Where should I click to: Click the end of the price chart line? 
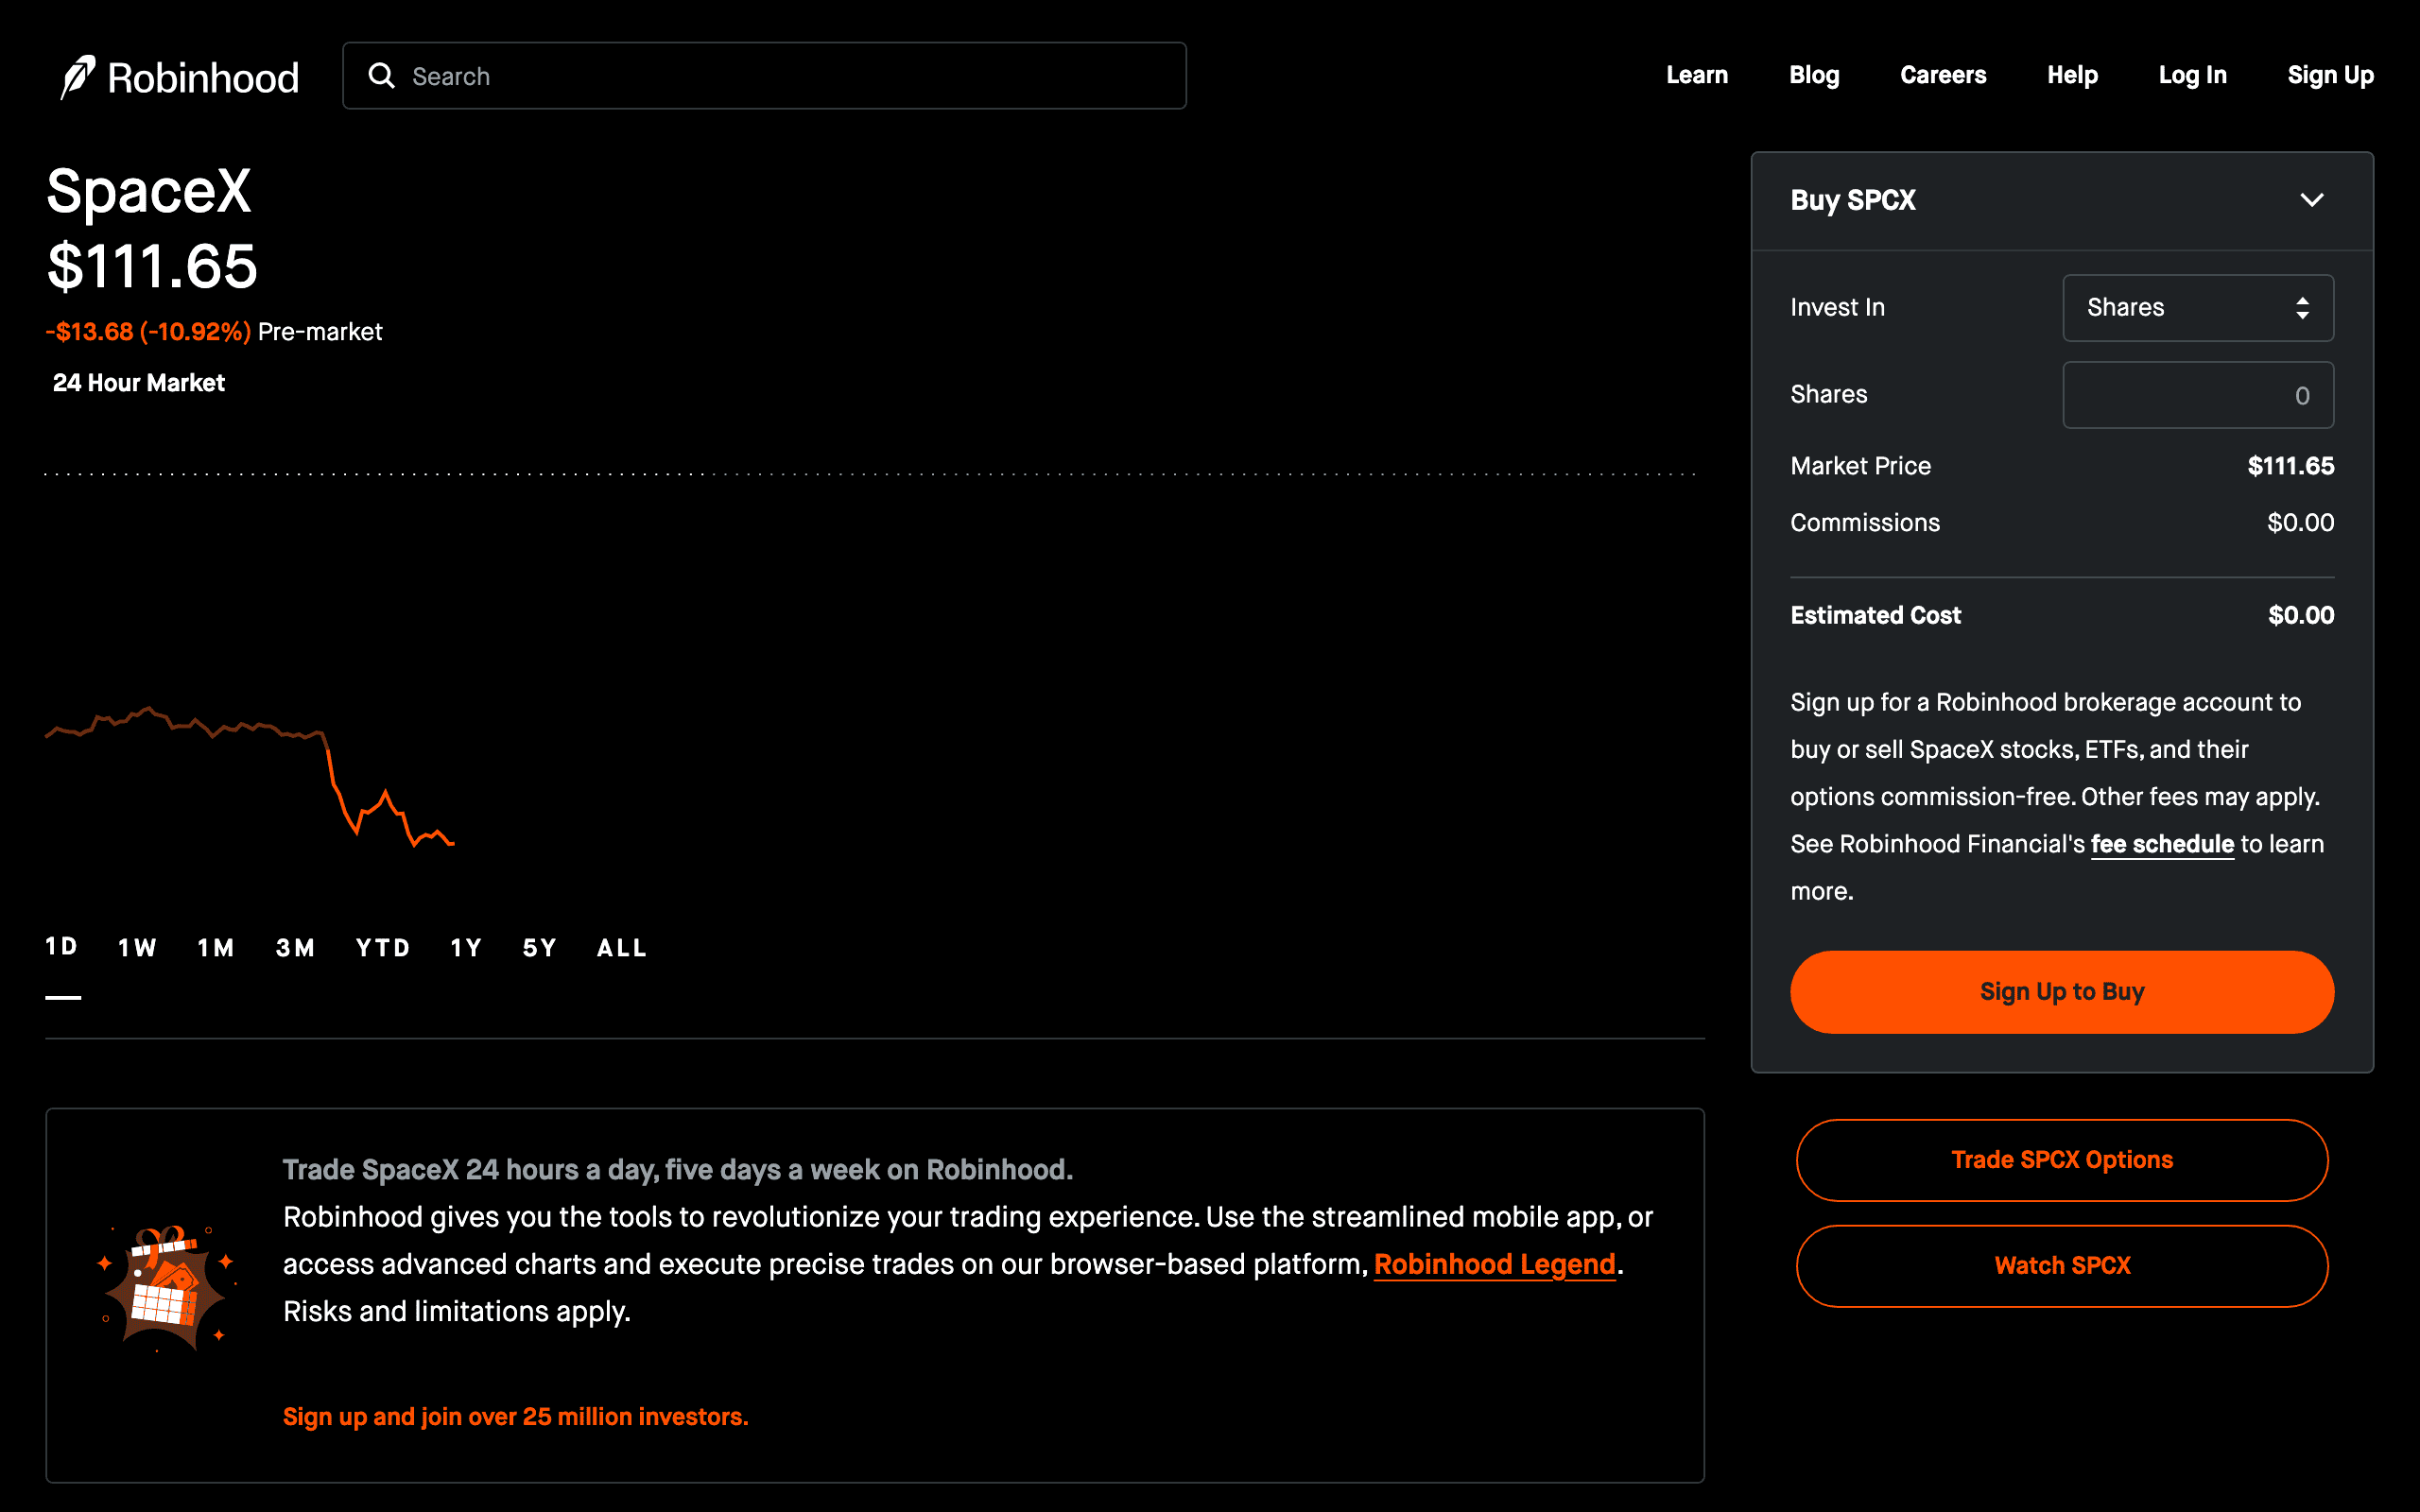click(x=452, y=843)
